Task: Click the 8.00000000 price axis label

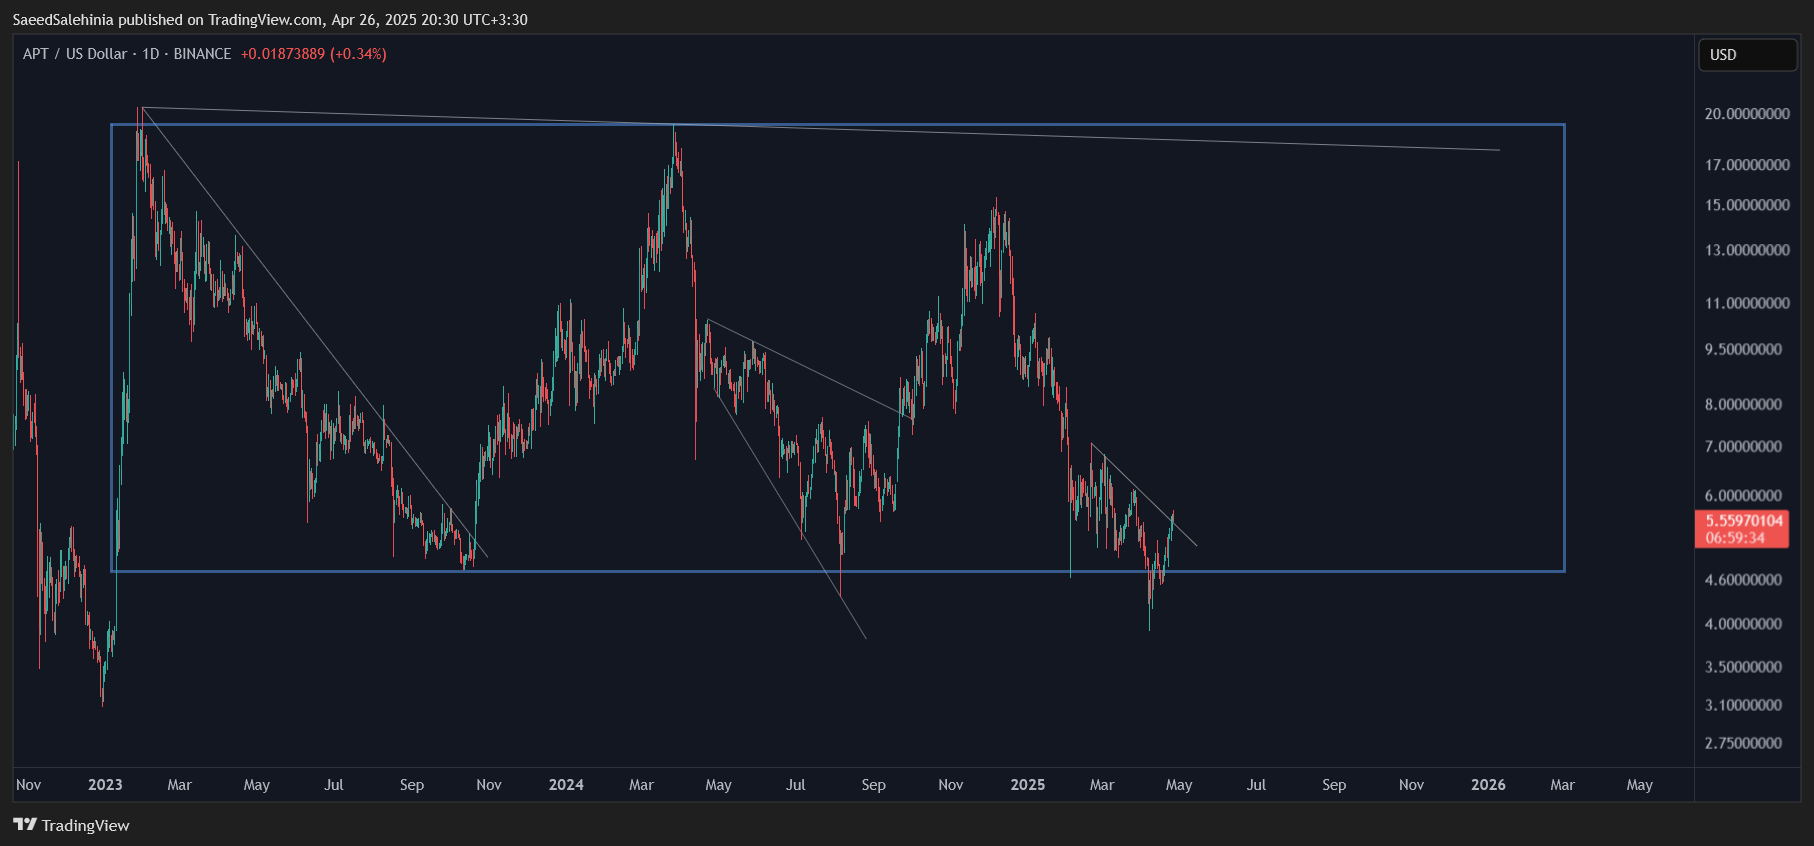Action: [1743, 404]
